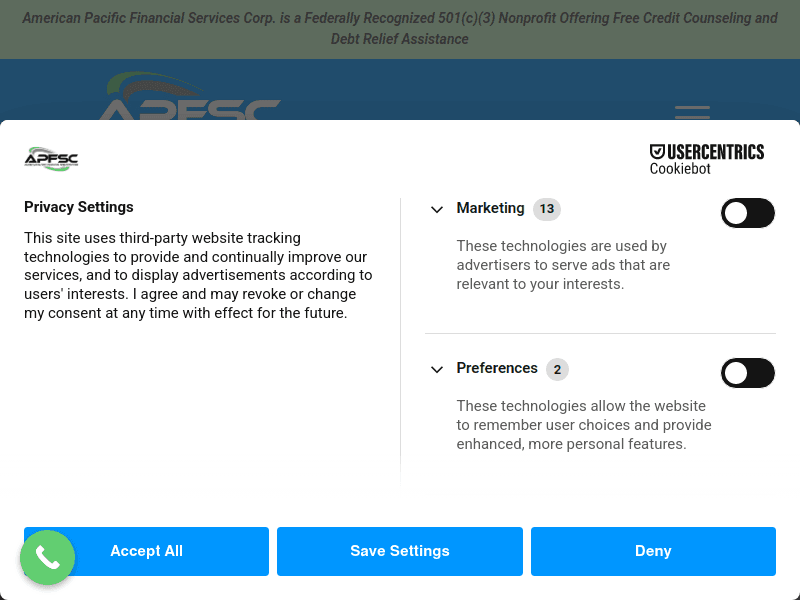The image size is (800, 600).
Task: Select the Privacy Settings heading
Action: pyautogui.click(x=78, y=207)
